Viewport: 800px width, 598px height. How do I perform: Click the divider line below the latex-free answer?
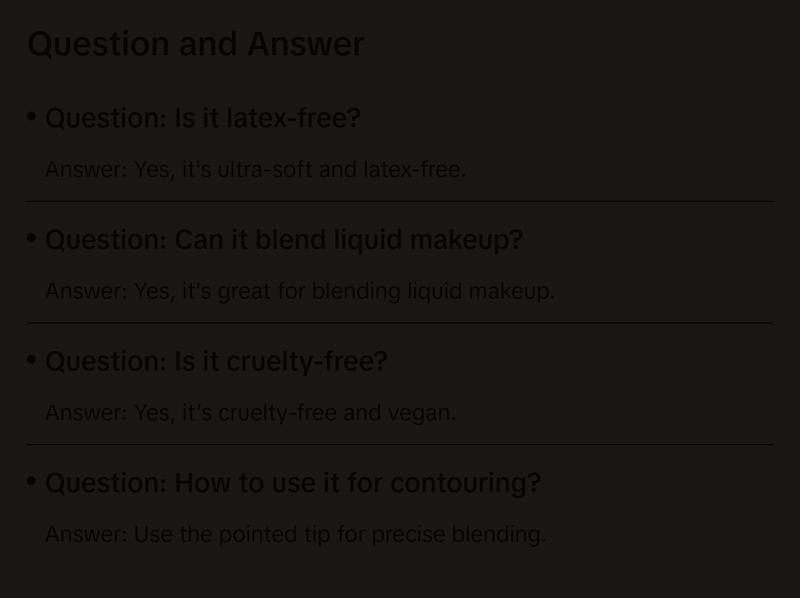[x=400, y=201]
